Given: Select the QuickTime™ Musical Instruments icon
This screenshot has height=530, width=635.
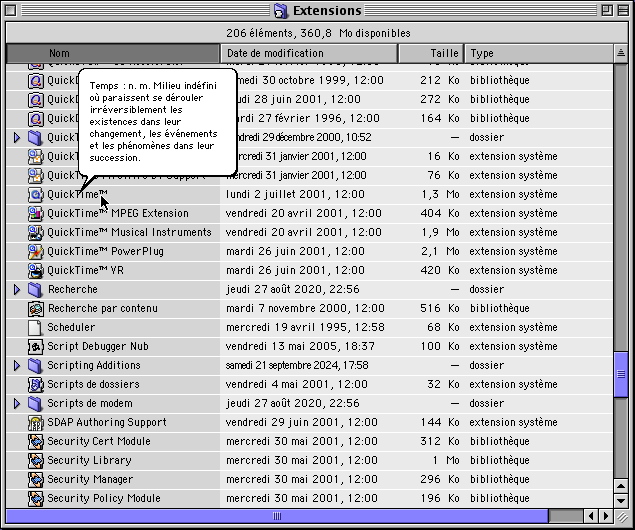Looking at the screenshot, I should [x=36, y=232].
